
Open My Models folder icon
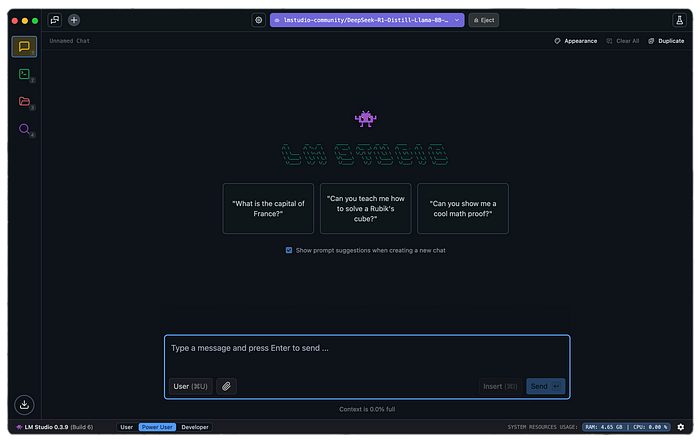pos(24,101)
